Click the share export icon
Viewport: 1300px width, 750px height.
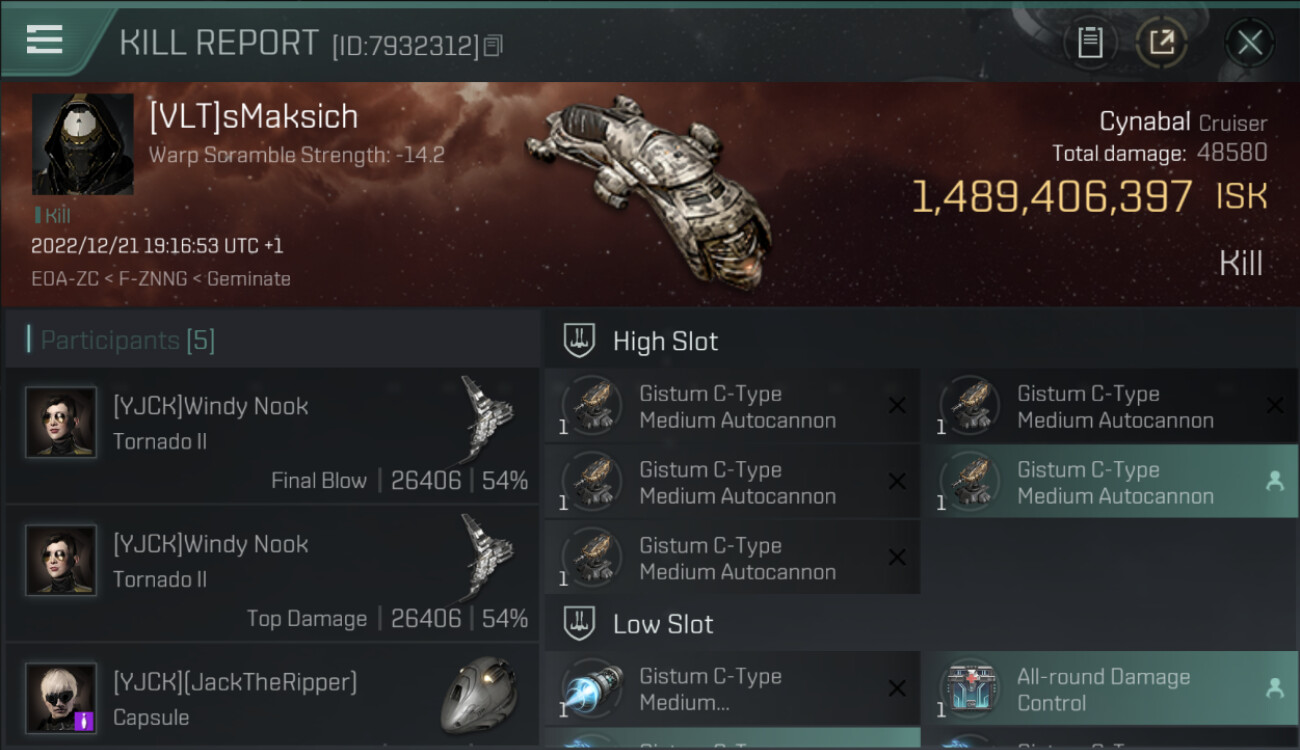pyautogui.click(x=1161, y=43)
